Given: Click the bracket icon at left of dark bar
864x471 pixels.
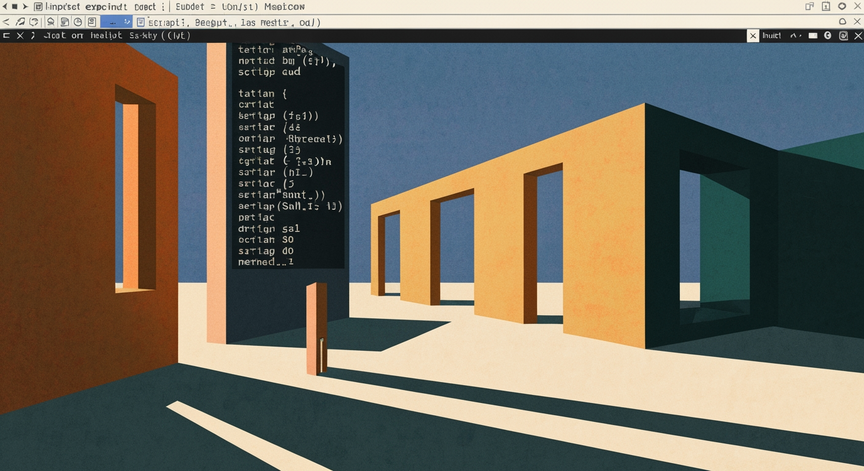Looking at the screenshot, I should pos(6,35).
